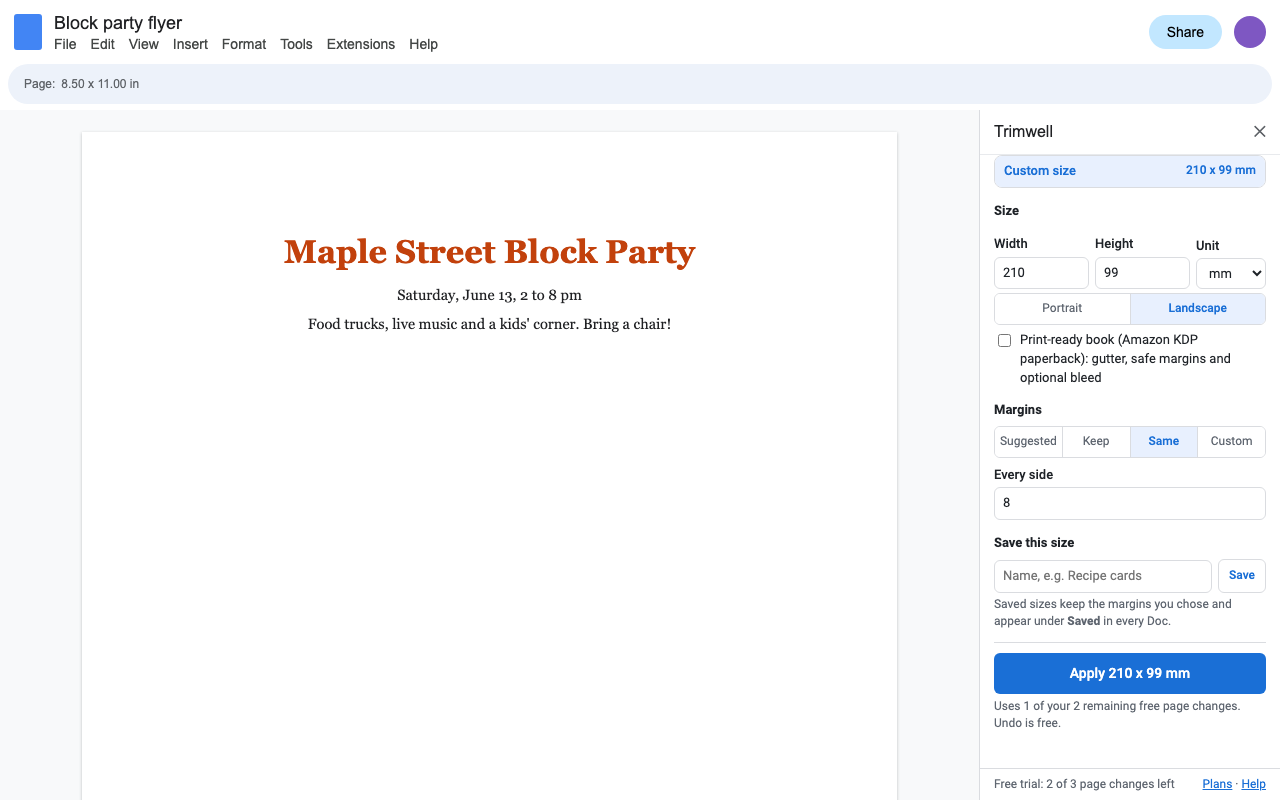Open the File menu
This screenshot has height=800, width=1280.
[65, 44]
